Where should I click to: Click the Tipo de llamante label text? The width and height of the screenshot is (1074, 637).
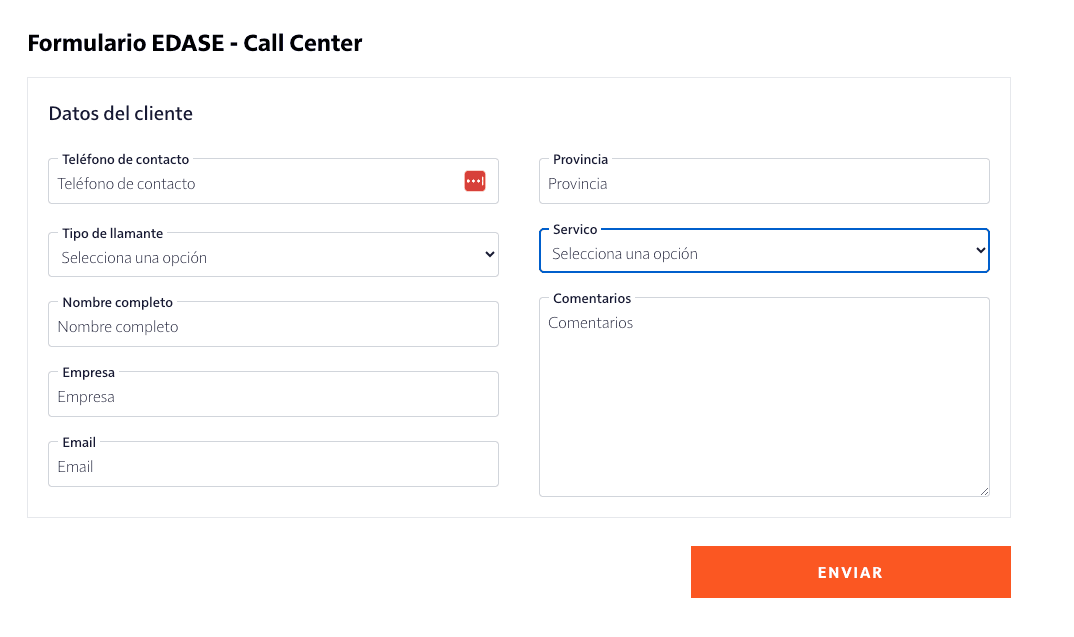pos(113,233)
